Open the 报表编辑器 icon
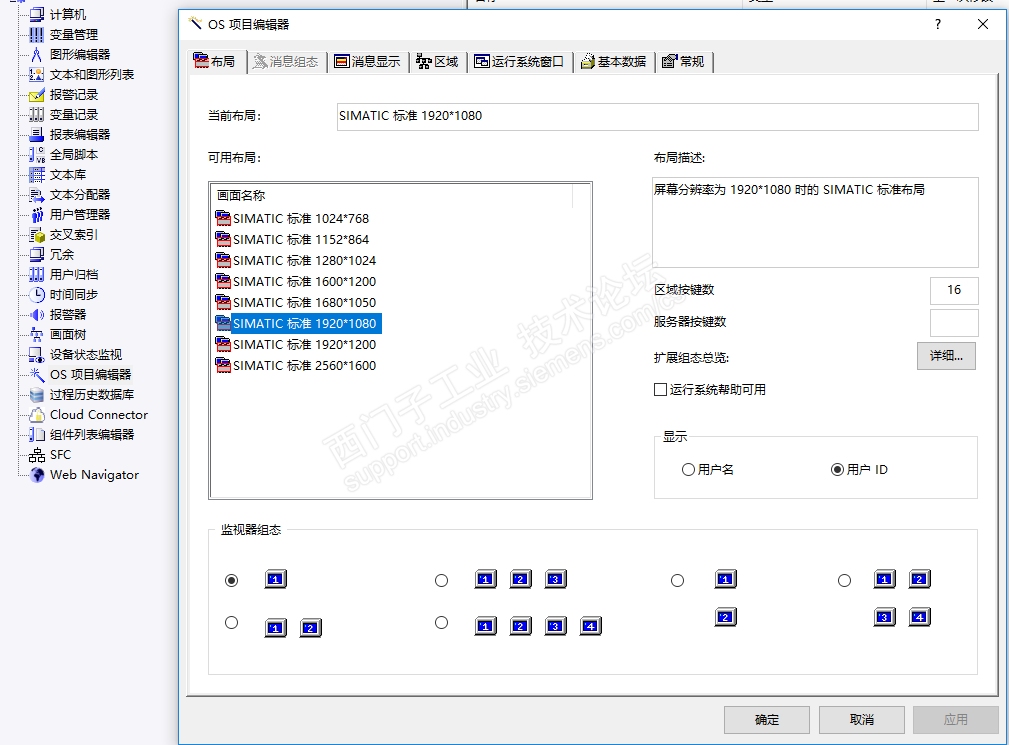This screenshot has width=1009, height=745. pyautogui.click(x=37, y=134)
